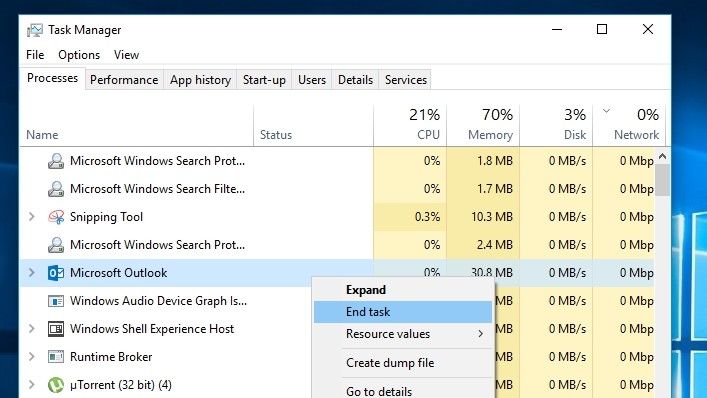Select the Snipping Tool row name
Viewport: 707px width, 398px height.
[106, 217]
